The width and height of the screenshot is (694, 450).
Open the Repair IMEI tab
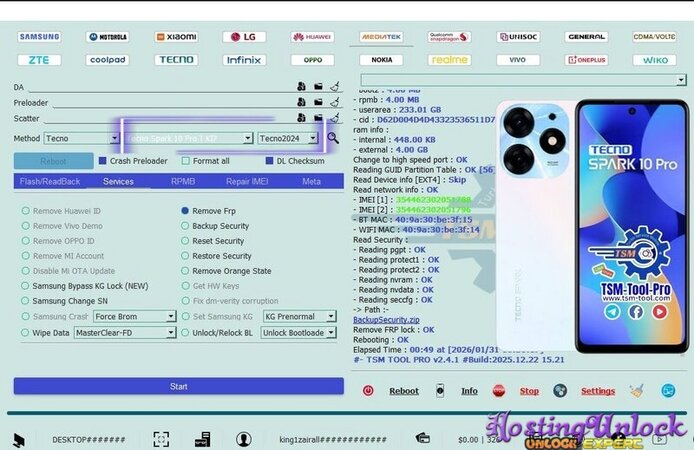pos(246,182)
